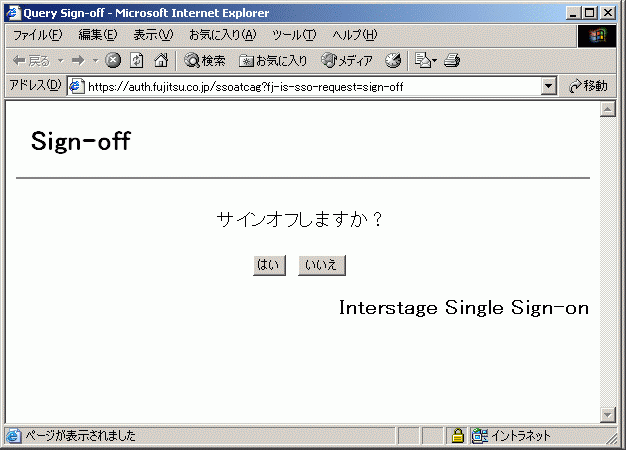Click the padlock security icon in status bar
This screenshot has width=626, height=450.
458,436
